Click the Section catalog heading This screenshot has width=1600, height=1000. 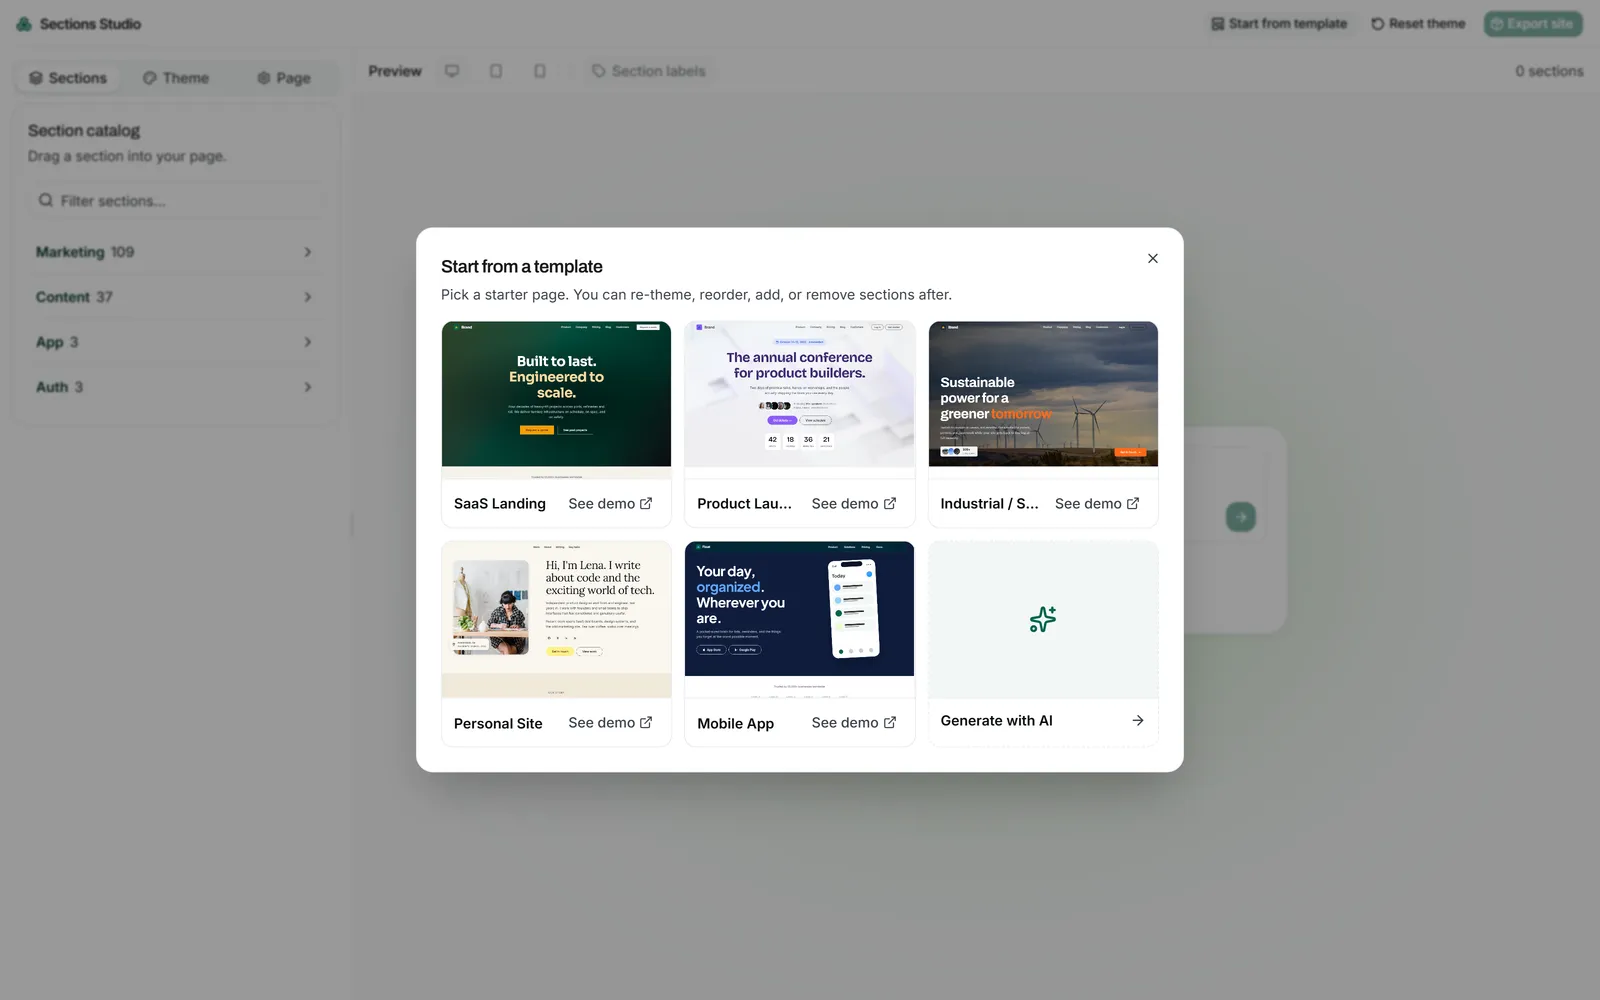click(84, 130)
